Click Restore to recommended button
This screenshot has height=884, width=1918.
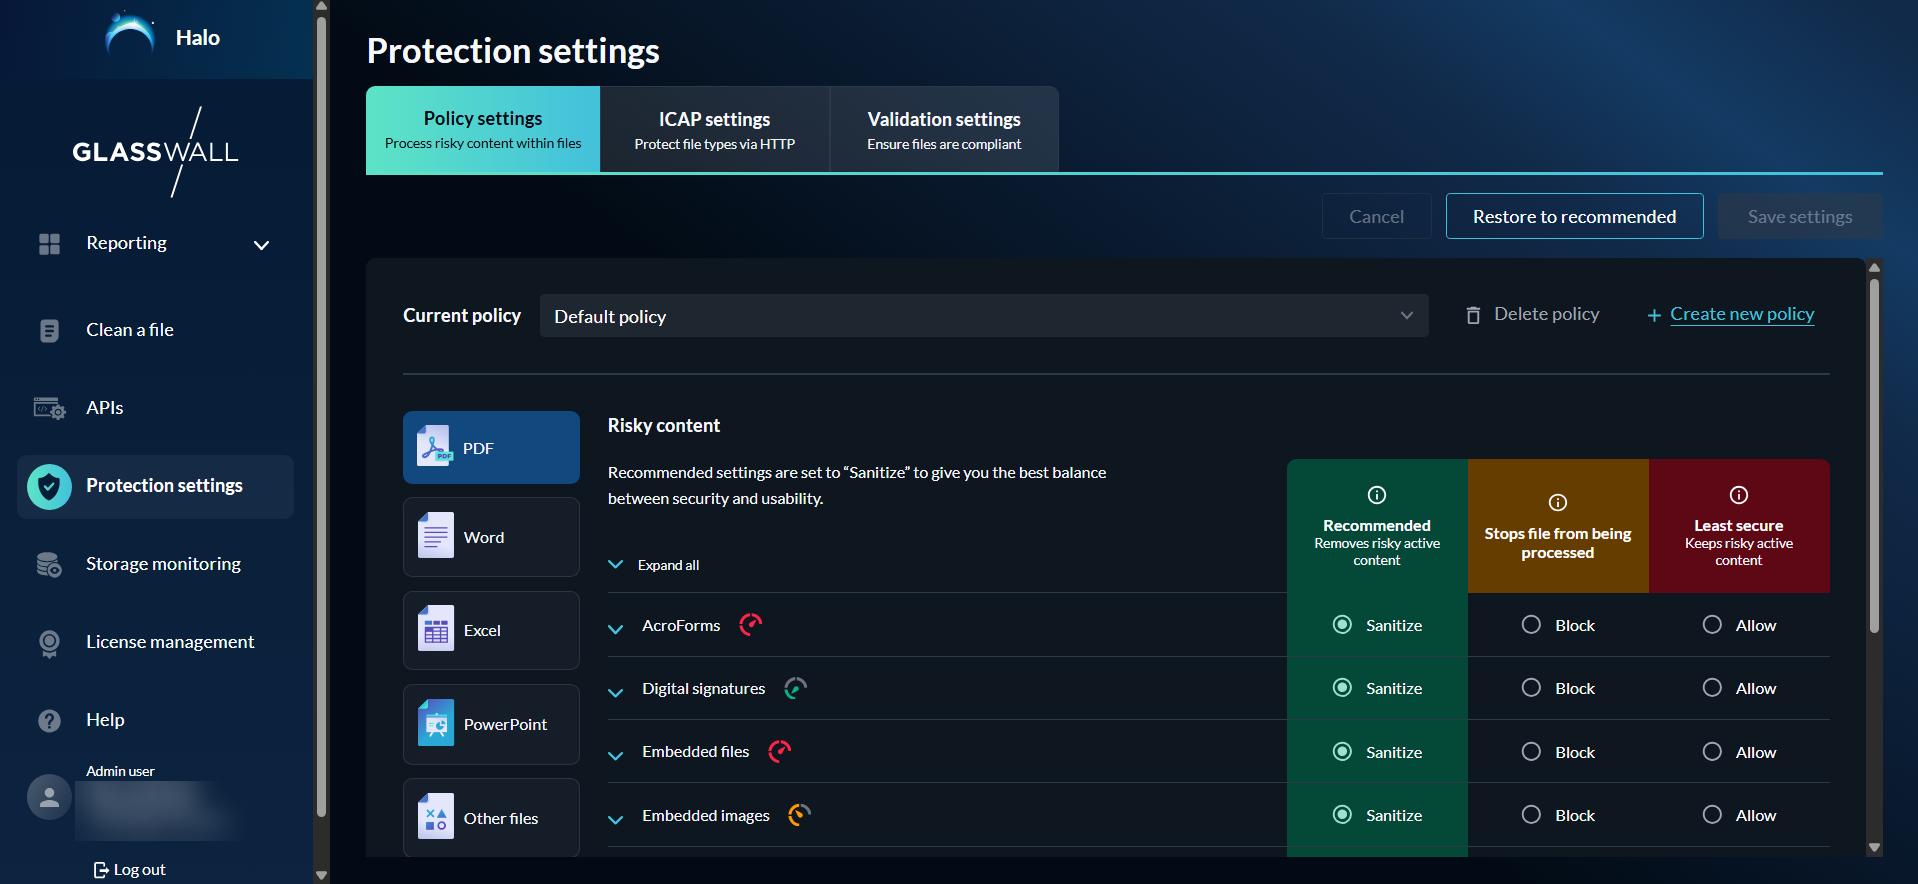(x=1574, y=217)
